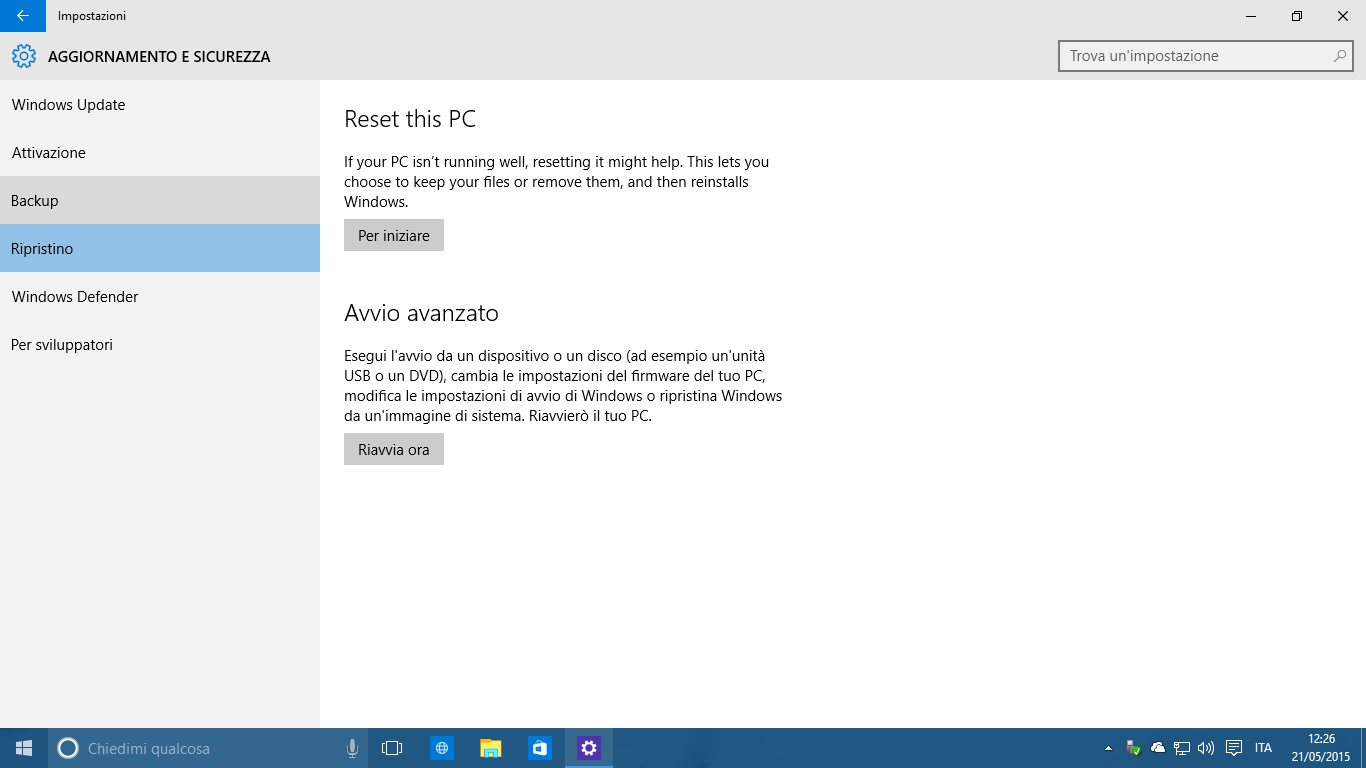Open OneDrive cloud tray icon
Viewport: 1366px width, 768px height.
point(1158,748)
